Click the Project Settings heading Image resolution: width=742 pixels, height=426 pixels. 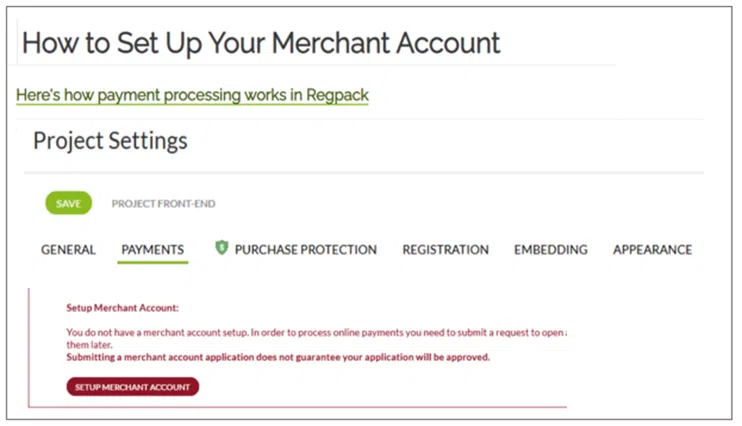click(x=110, y=141)
